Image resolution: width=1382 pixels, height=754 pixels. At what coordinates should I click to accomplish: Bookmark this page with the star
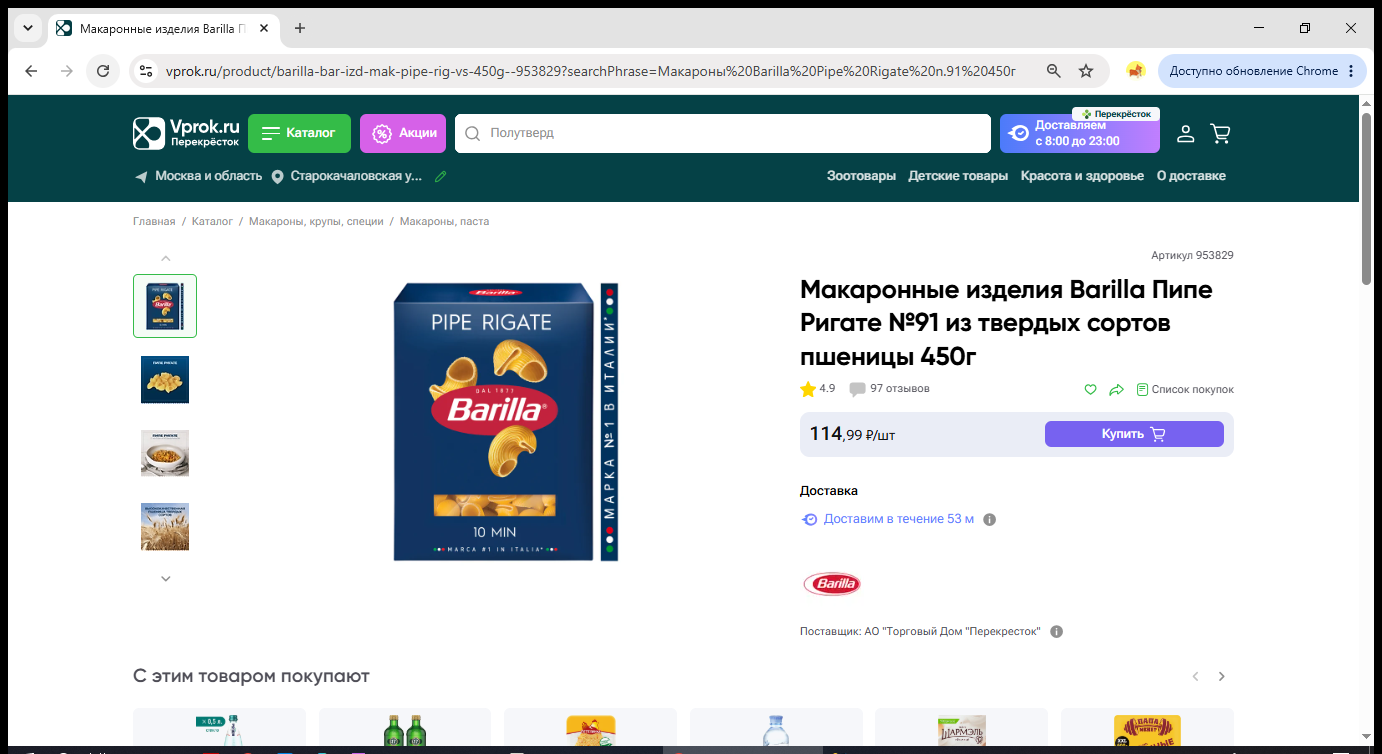(1086, 71)
